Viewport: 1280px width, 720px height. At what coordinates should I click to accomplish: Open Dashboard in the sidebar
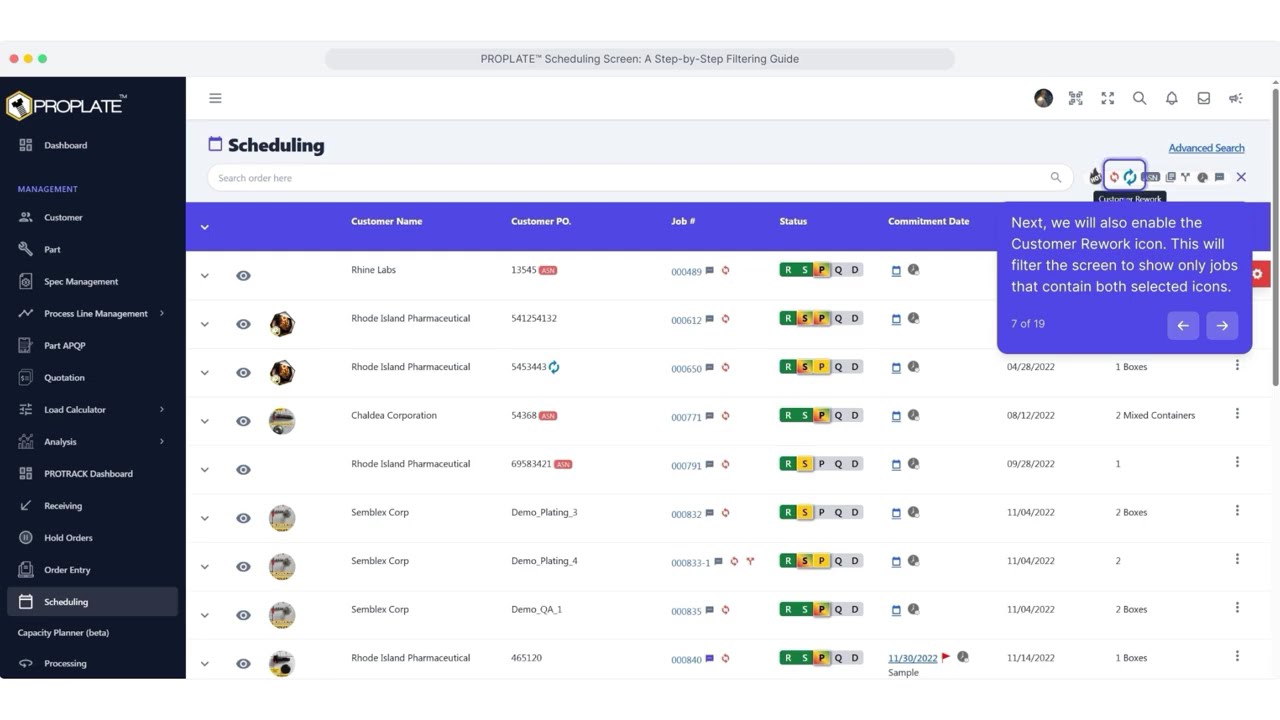[x=65, y=145]
